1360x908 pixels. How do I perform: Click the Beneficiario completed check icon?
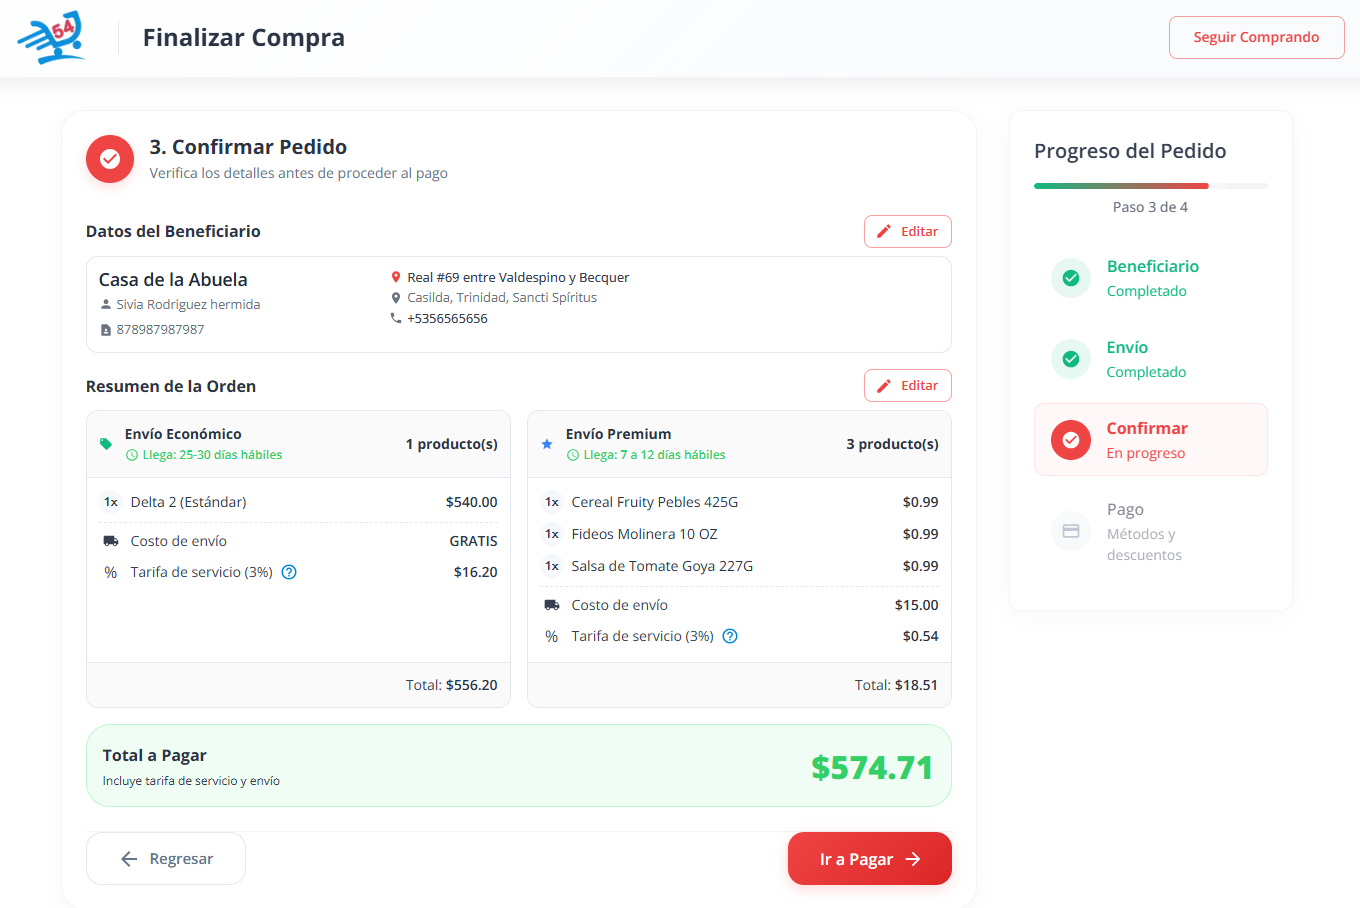pyautogui.click(x=1070, y=278)
